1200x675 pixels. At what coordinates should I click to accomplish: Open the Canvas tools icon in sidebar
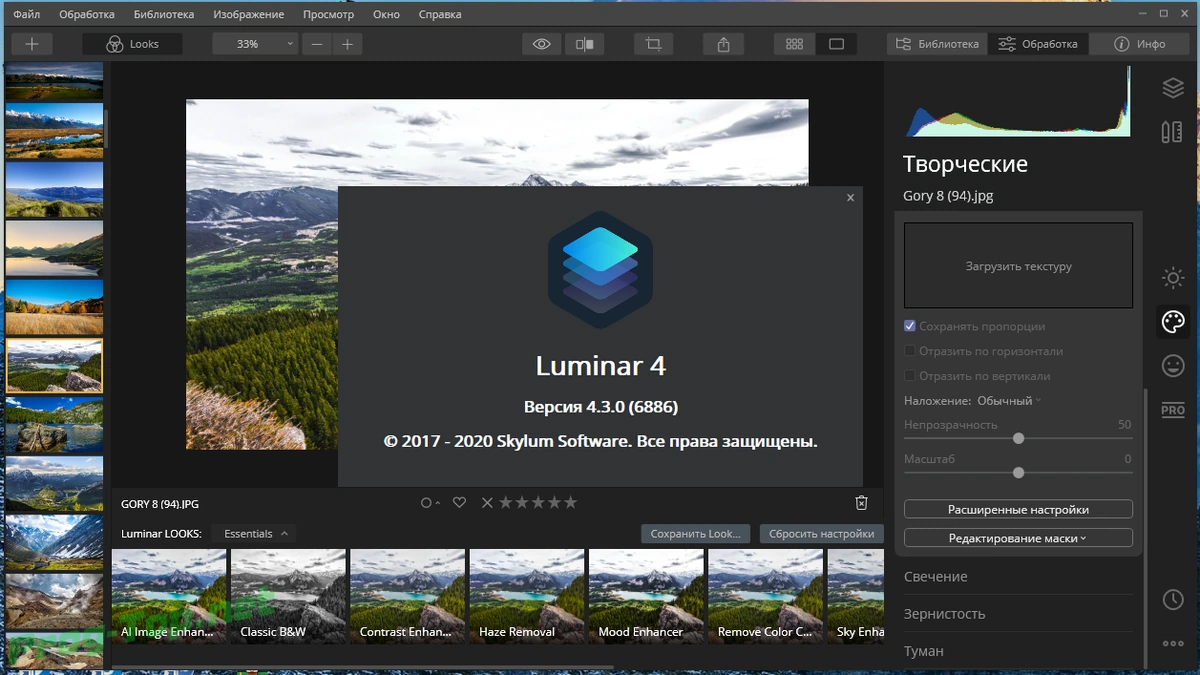point(1173,132)
